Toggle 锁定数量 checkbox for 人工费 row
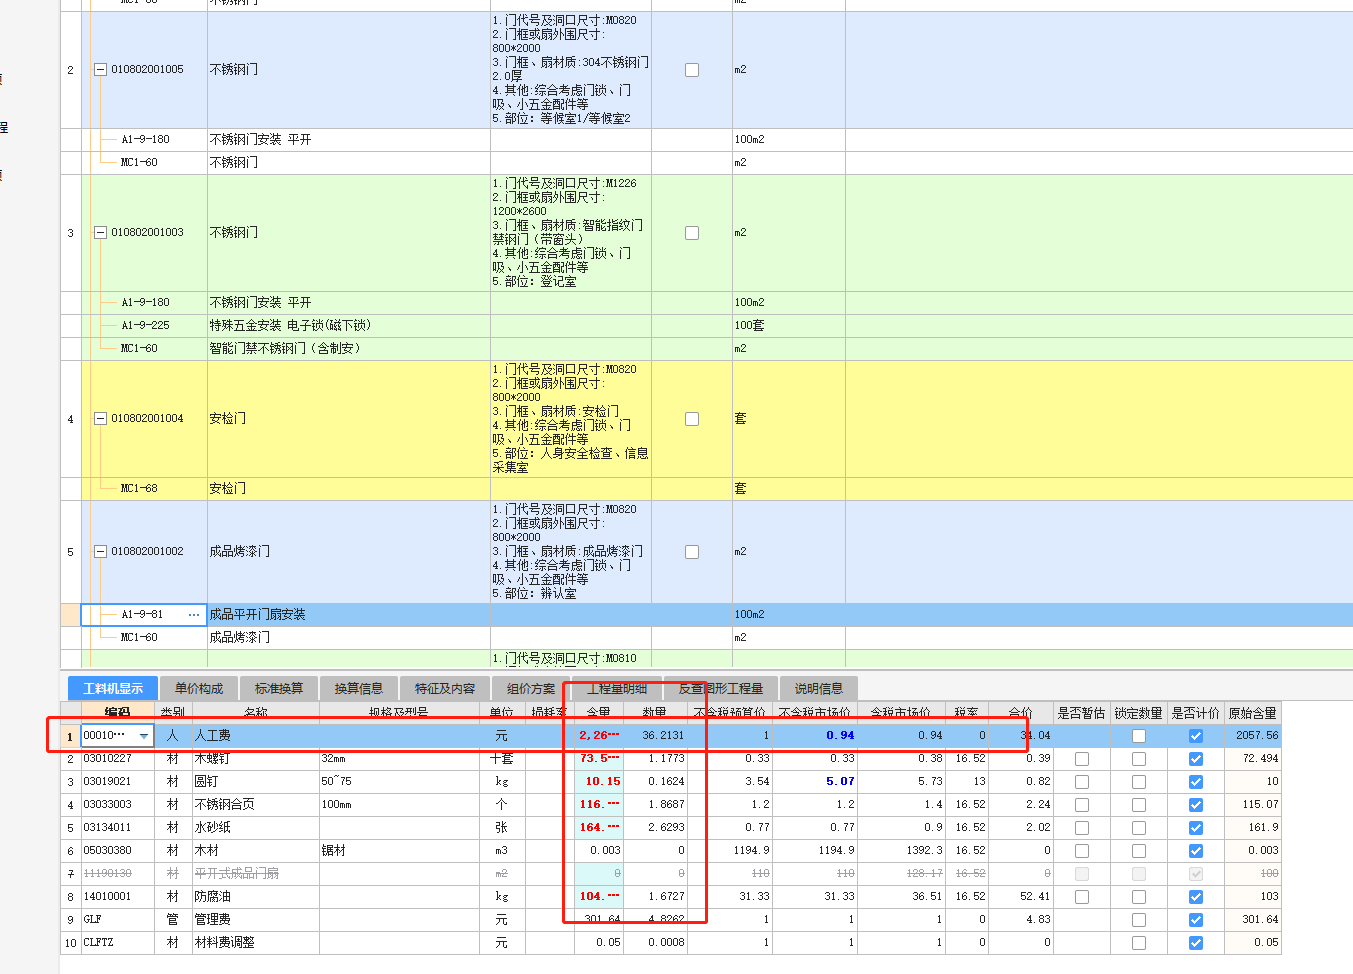Image resolution: width=1353 pixels, height=974 pixels. coord(1139,736)
